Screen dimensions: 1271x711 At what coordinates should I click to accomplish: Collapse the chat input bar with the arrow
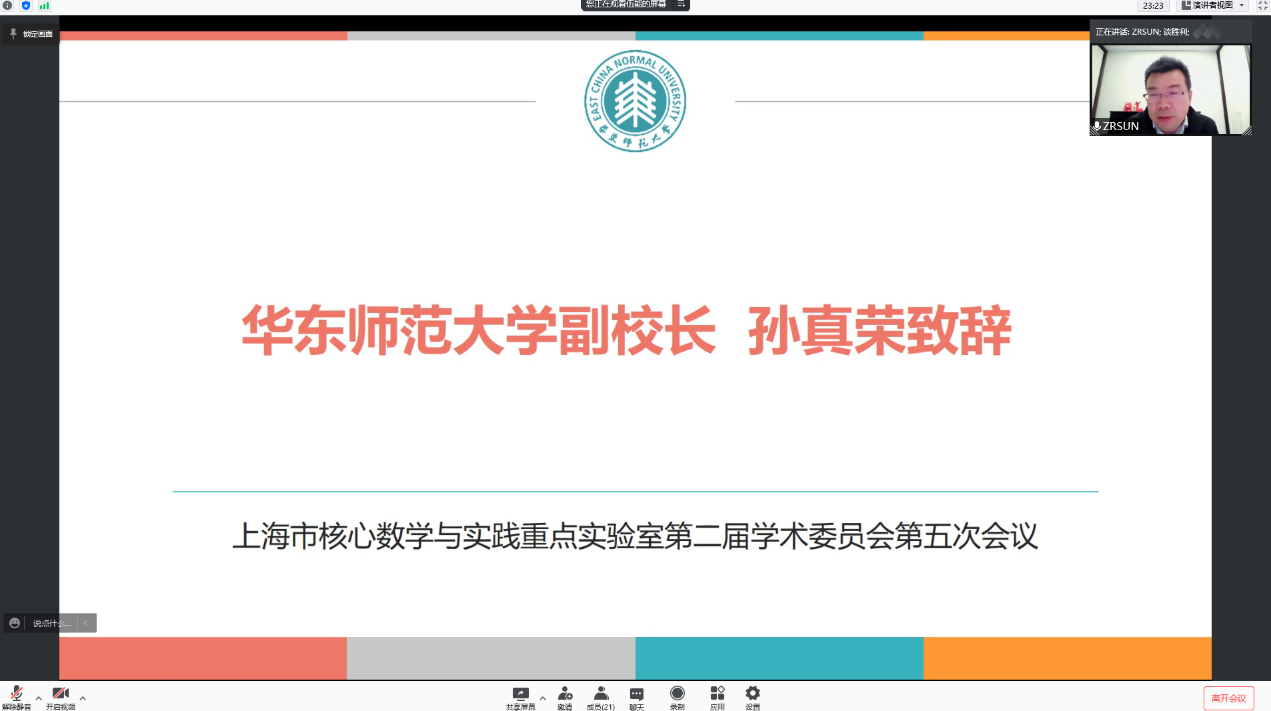(x=86, y=623)
